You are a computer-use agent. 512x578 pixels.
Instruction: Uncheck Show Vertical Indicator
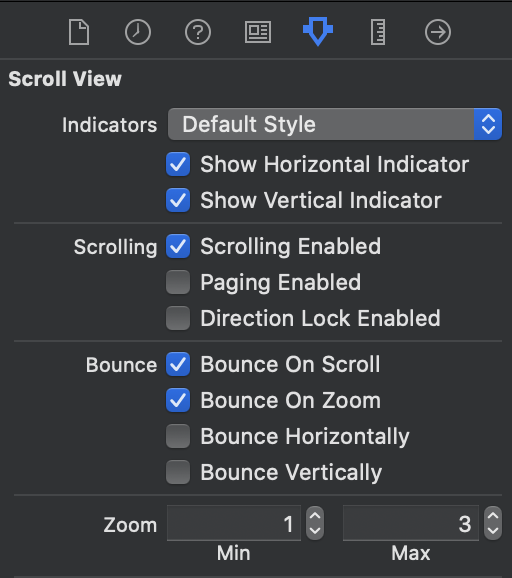pos(178,200)
